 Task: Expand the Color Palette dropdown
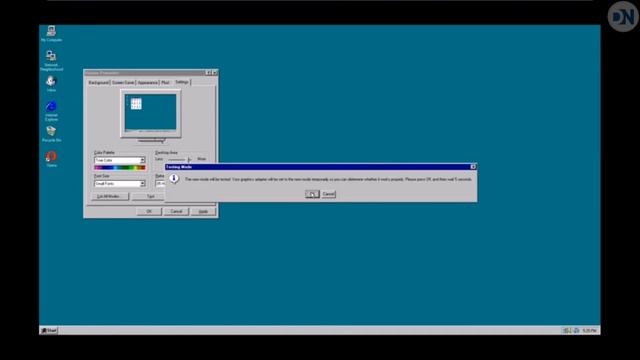click(142, 160)
